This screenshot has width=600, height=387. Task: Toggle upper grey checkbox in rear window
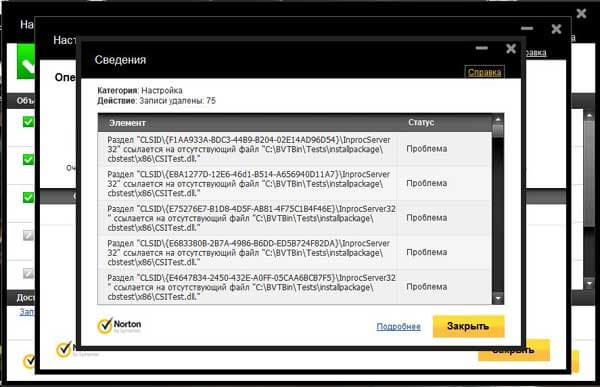pos(28,235)
